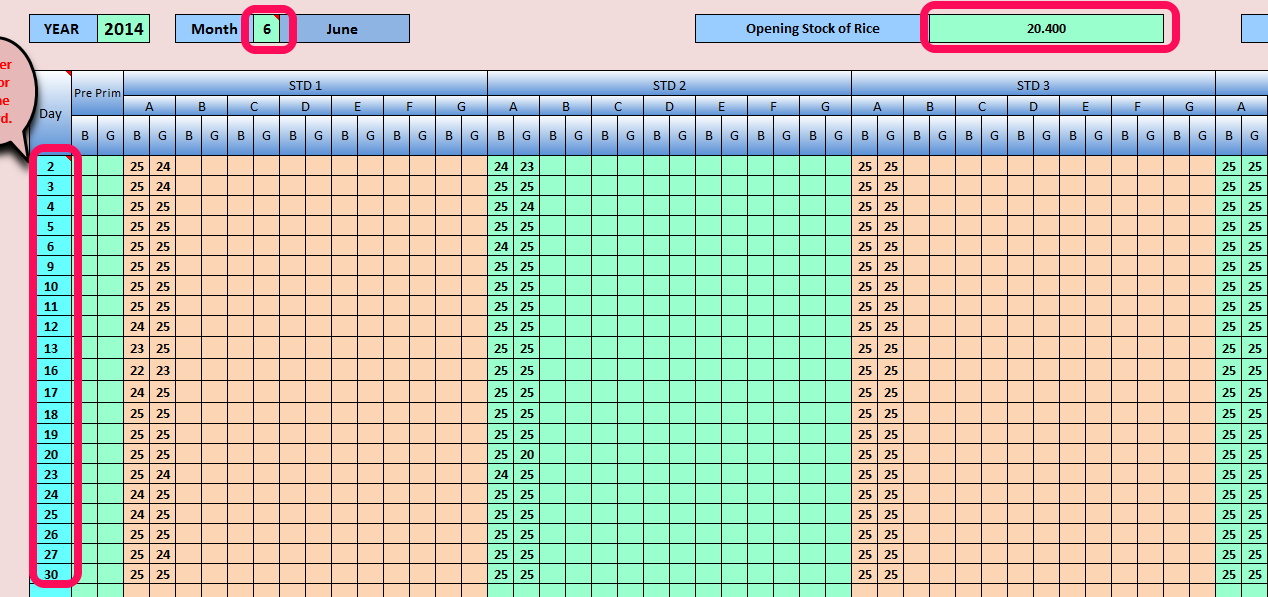Click day 23 in the Day column
The image size is (1268, 597).
tap(50, 474)
